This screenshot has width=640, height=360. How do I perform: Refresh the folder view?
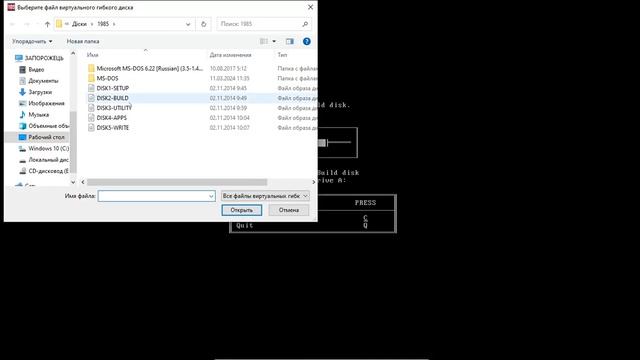(204, 24)
